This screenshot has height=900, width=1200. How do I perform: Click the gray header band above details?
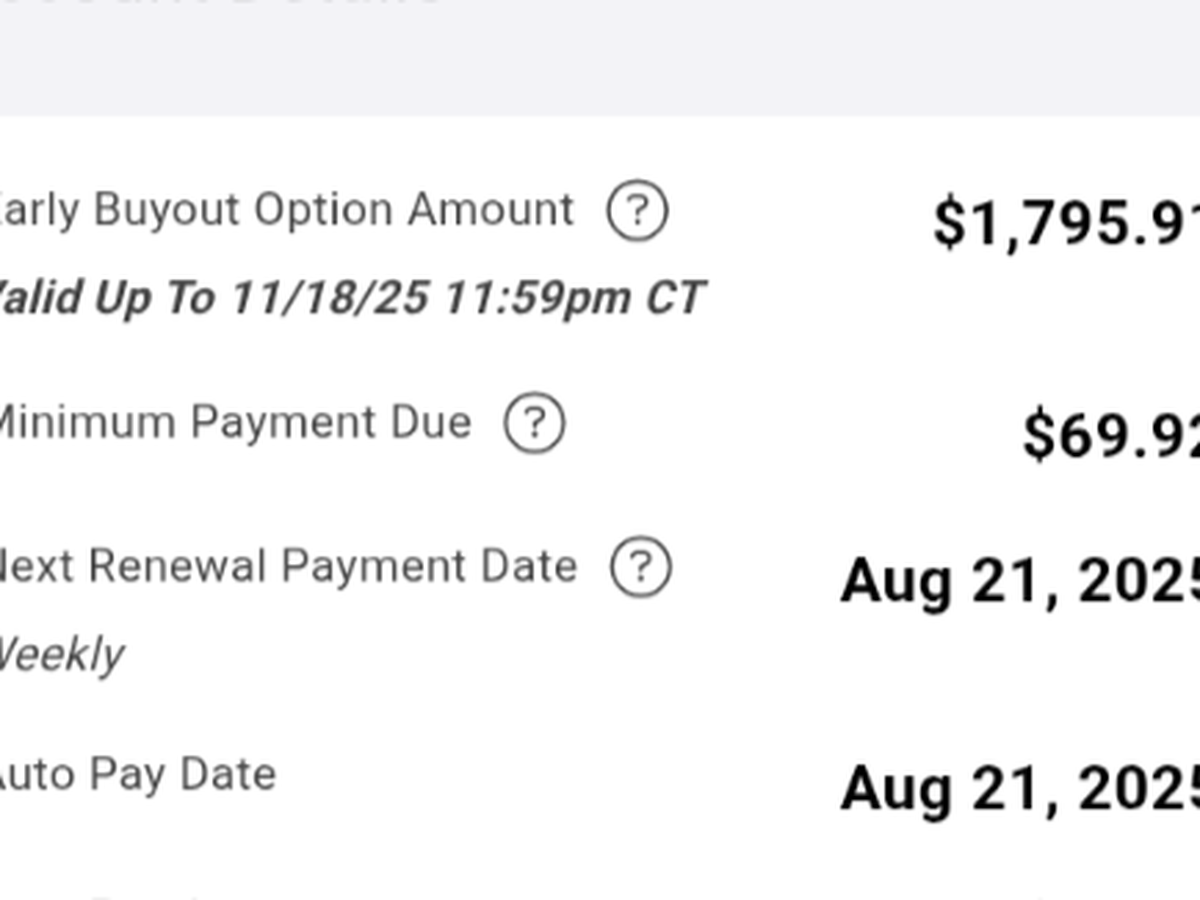(600, 70)
